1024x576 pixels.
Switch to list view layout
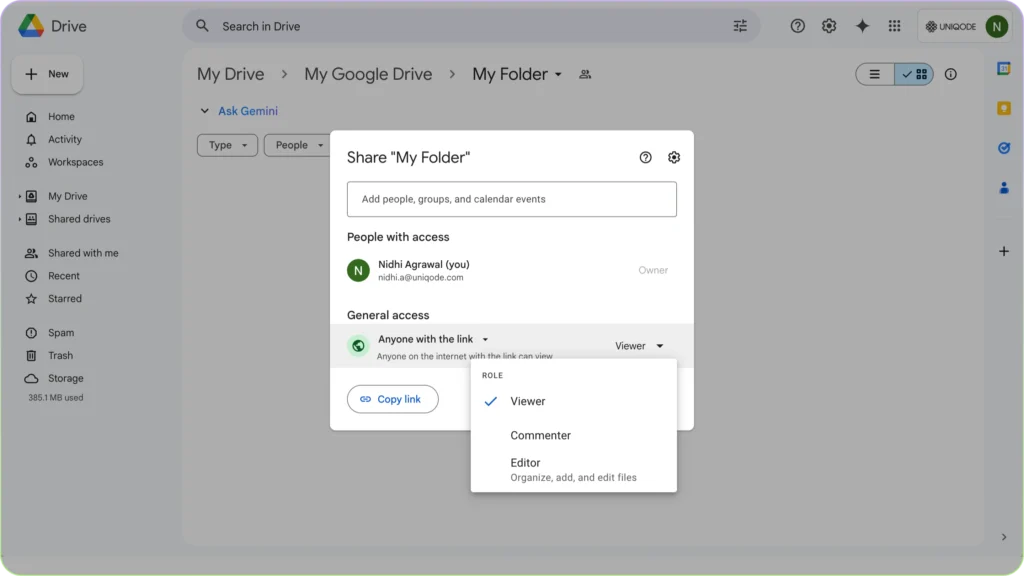(873, 74)
